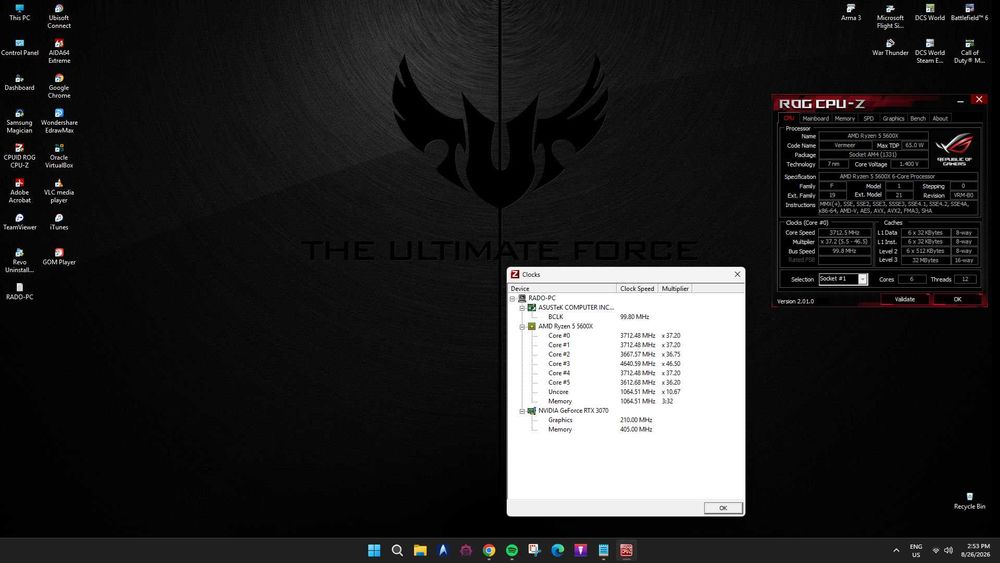
Task: Click the Adobe Acrobat desktop shortcut
Action: pos(19,191)
